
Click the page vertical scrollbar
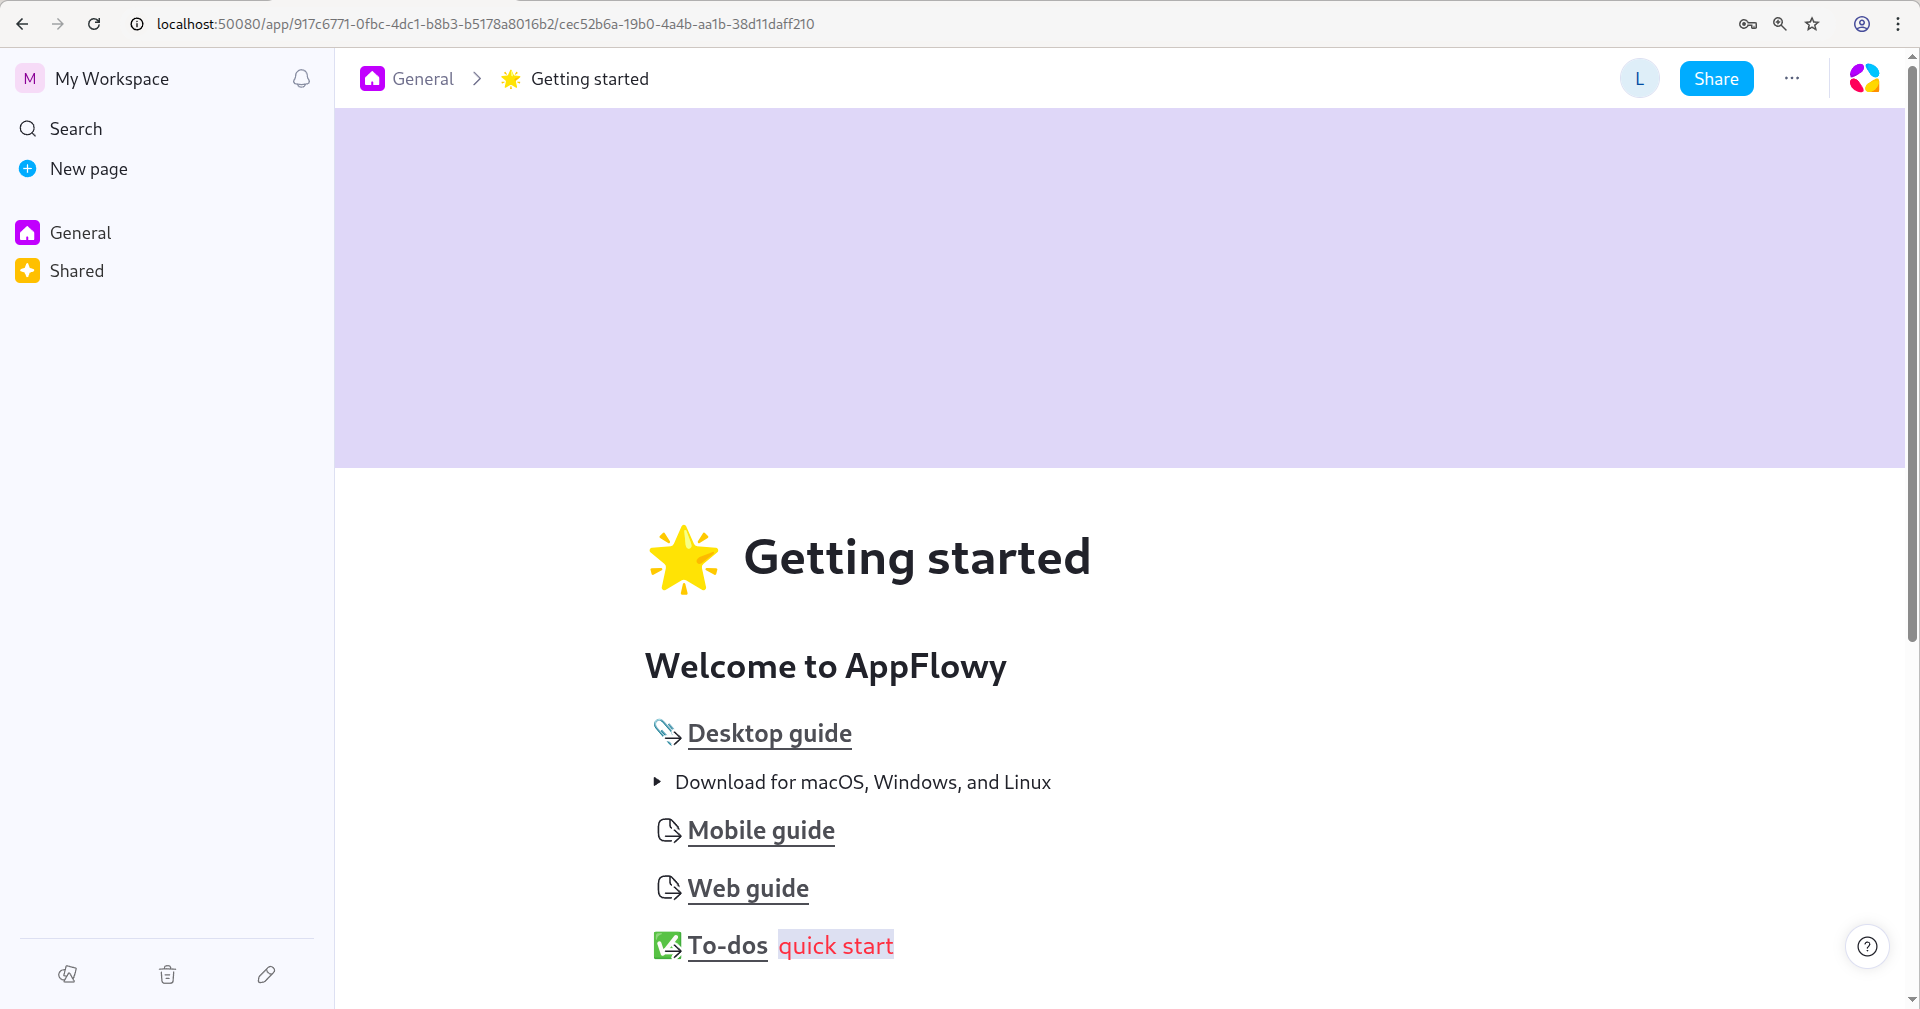pos(1912,355)
